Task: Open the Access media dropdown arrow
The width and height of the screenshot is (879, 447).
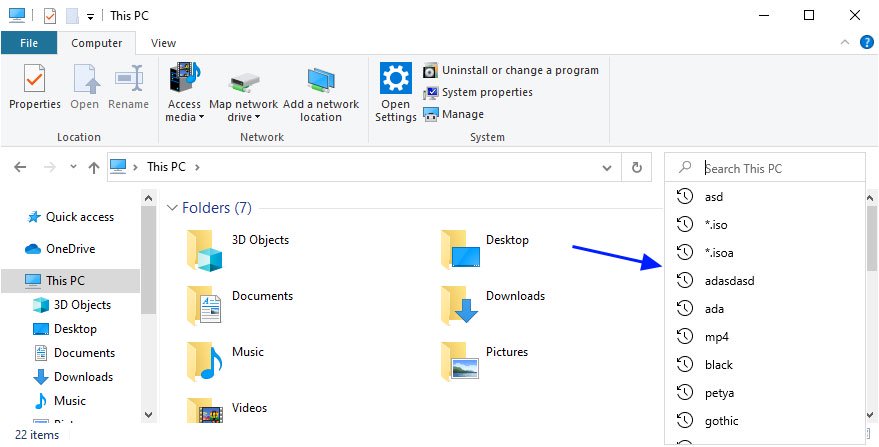Action: pyautogui.click(x=201, y=118)
